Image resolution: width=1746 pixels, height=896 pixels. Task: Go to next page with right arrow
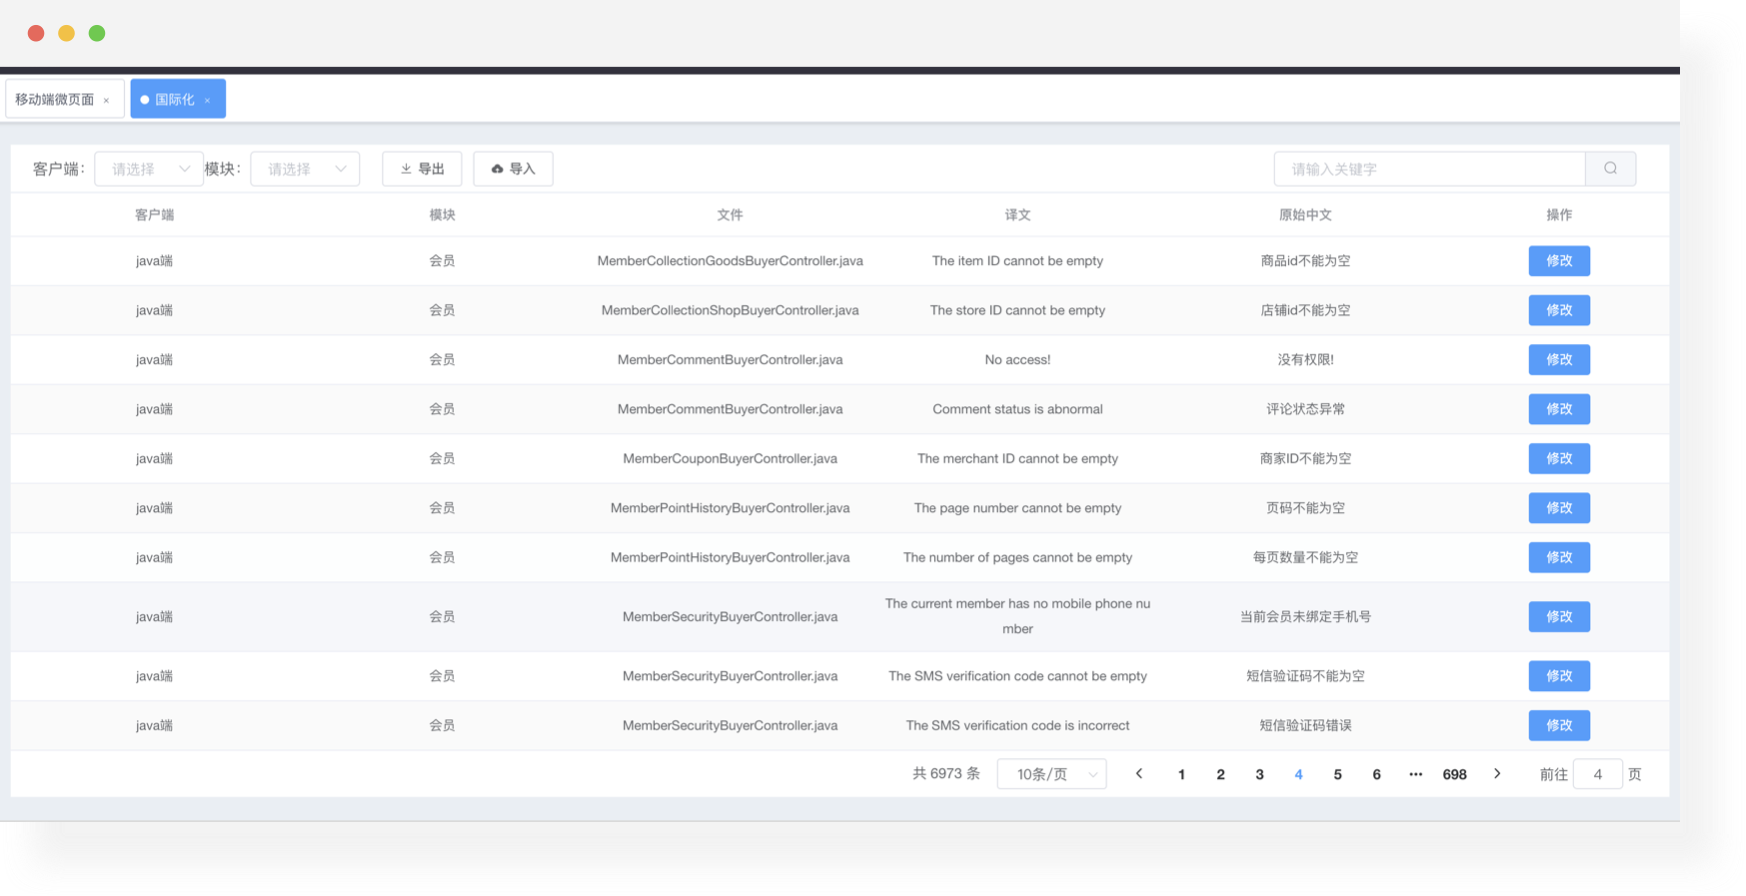pyautogui.click(x=1497, y=774)
